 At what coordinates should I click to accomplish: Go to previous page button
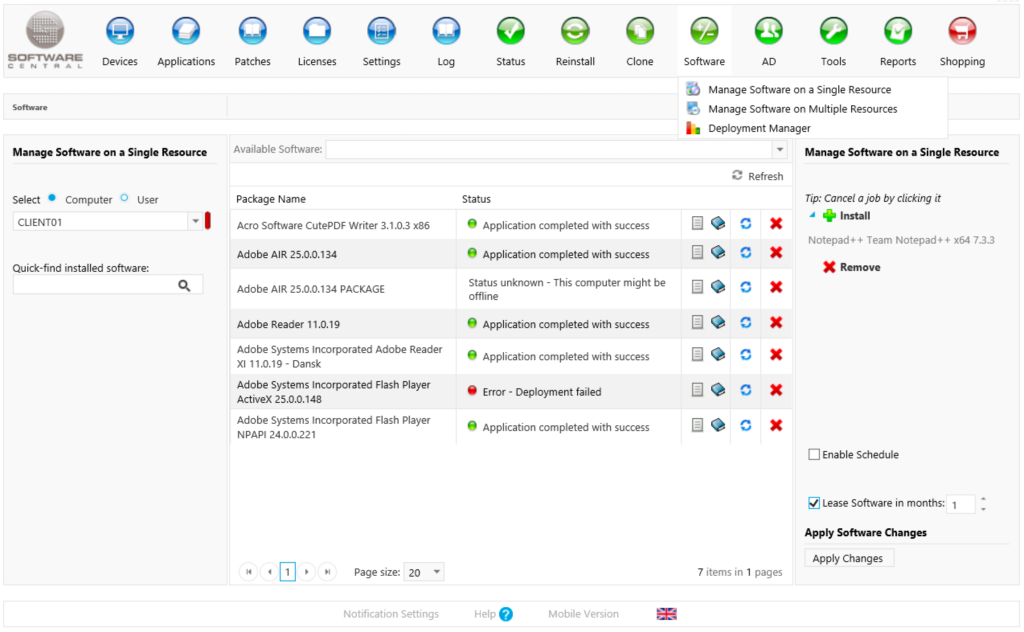click(x=269, y=572)
